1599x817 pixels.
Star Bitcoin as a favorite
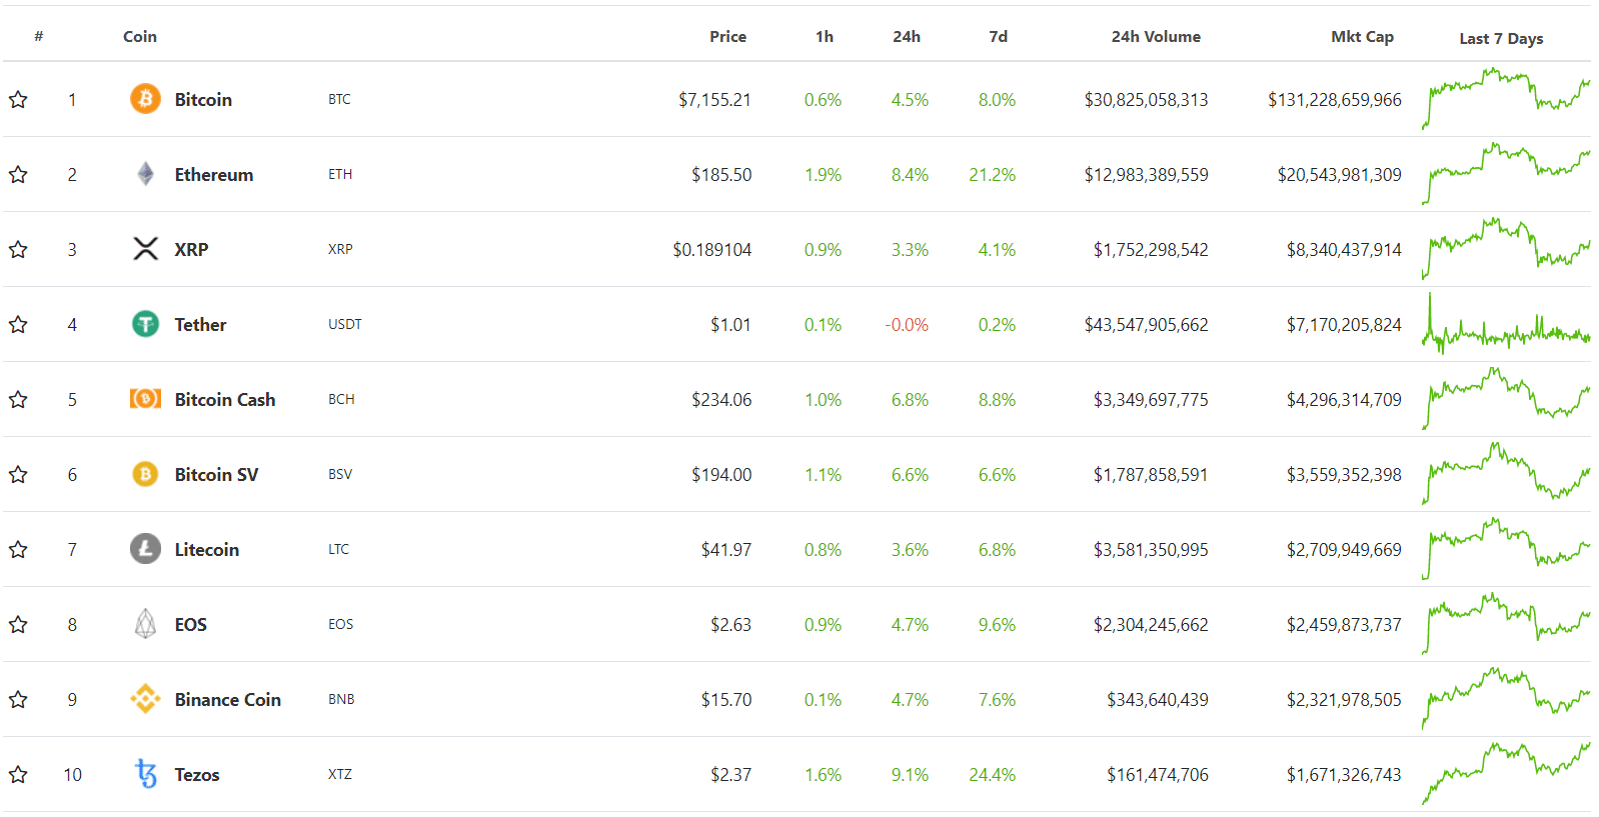coord(18,99)
